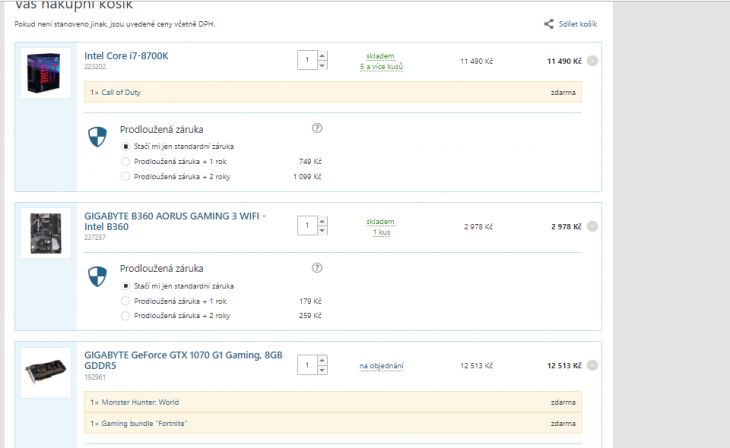Choose +2 roky warranty for 259 Kč
Screen dimensions: 730x448
(125, 316)
